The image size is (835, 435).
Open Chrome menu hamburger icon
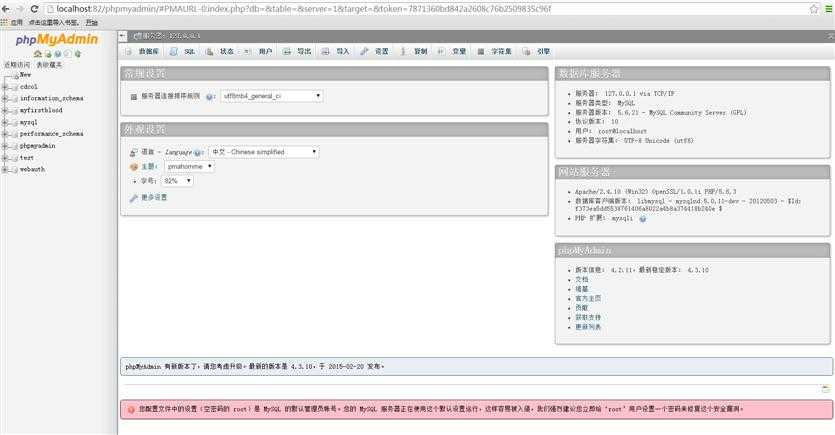[829, 9]
